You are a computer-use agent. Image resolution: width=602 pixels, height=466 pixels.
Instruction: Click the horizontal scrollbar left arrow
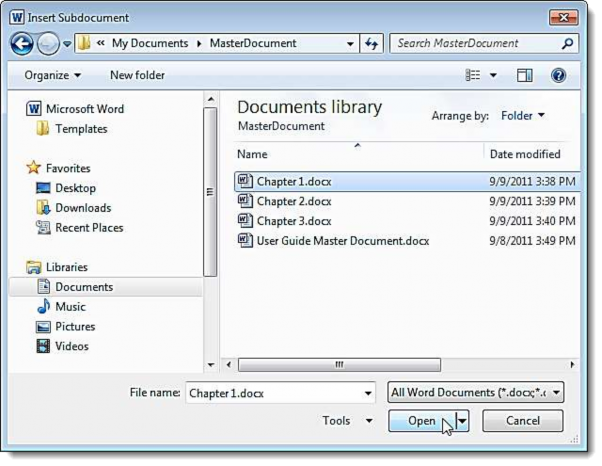pyautogui.click(x=229, y=365)
